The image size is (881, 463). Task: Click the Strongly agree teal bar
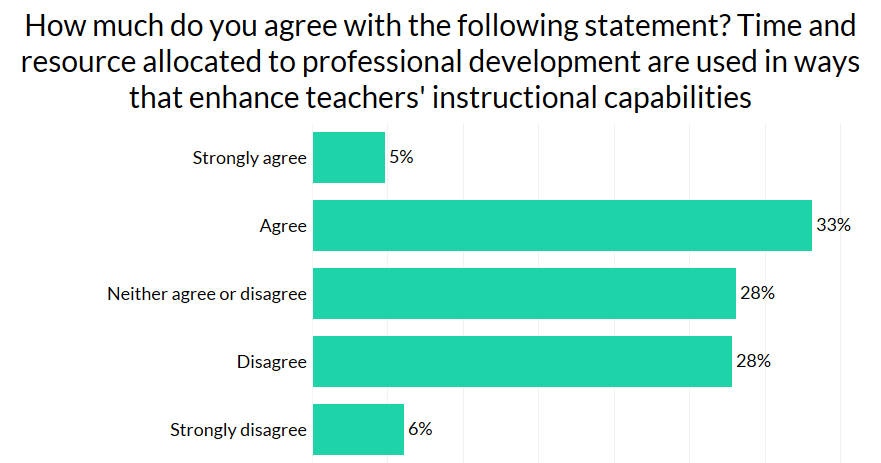point(349,157)
